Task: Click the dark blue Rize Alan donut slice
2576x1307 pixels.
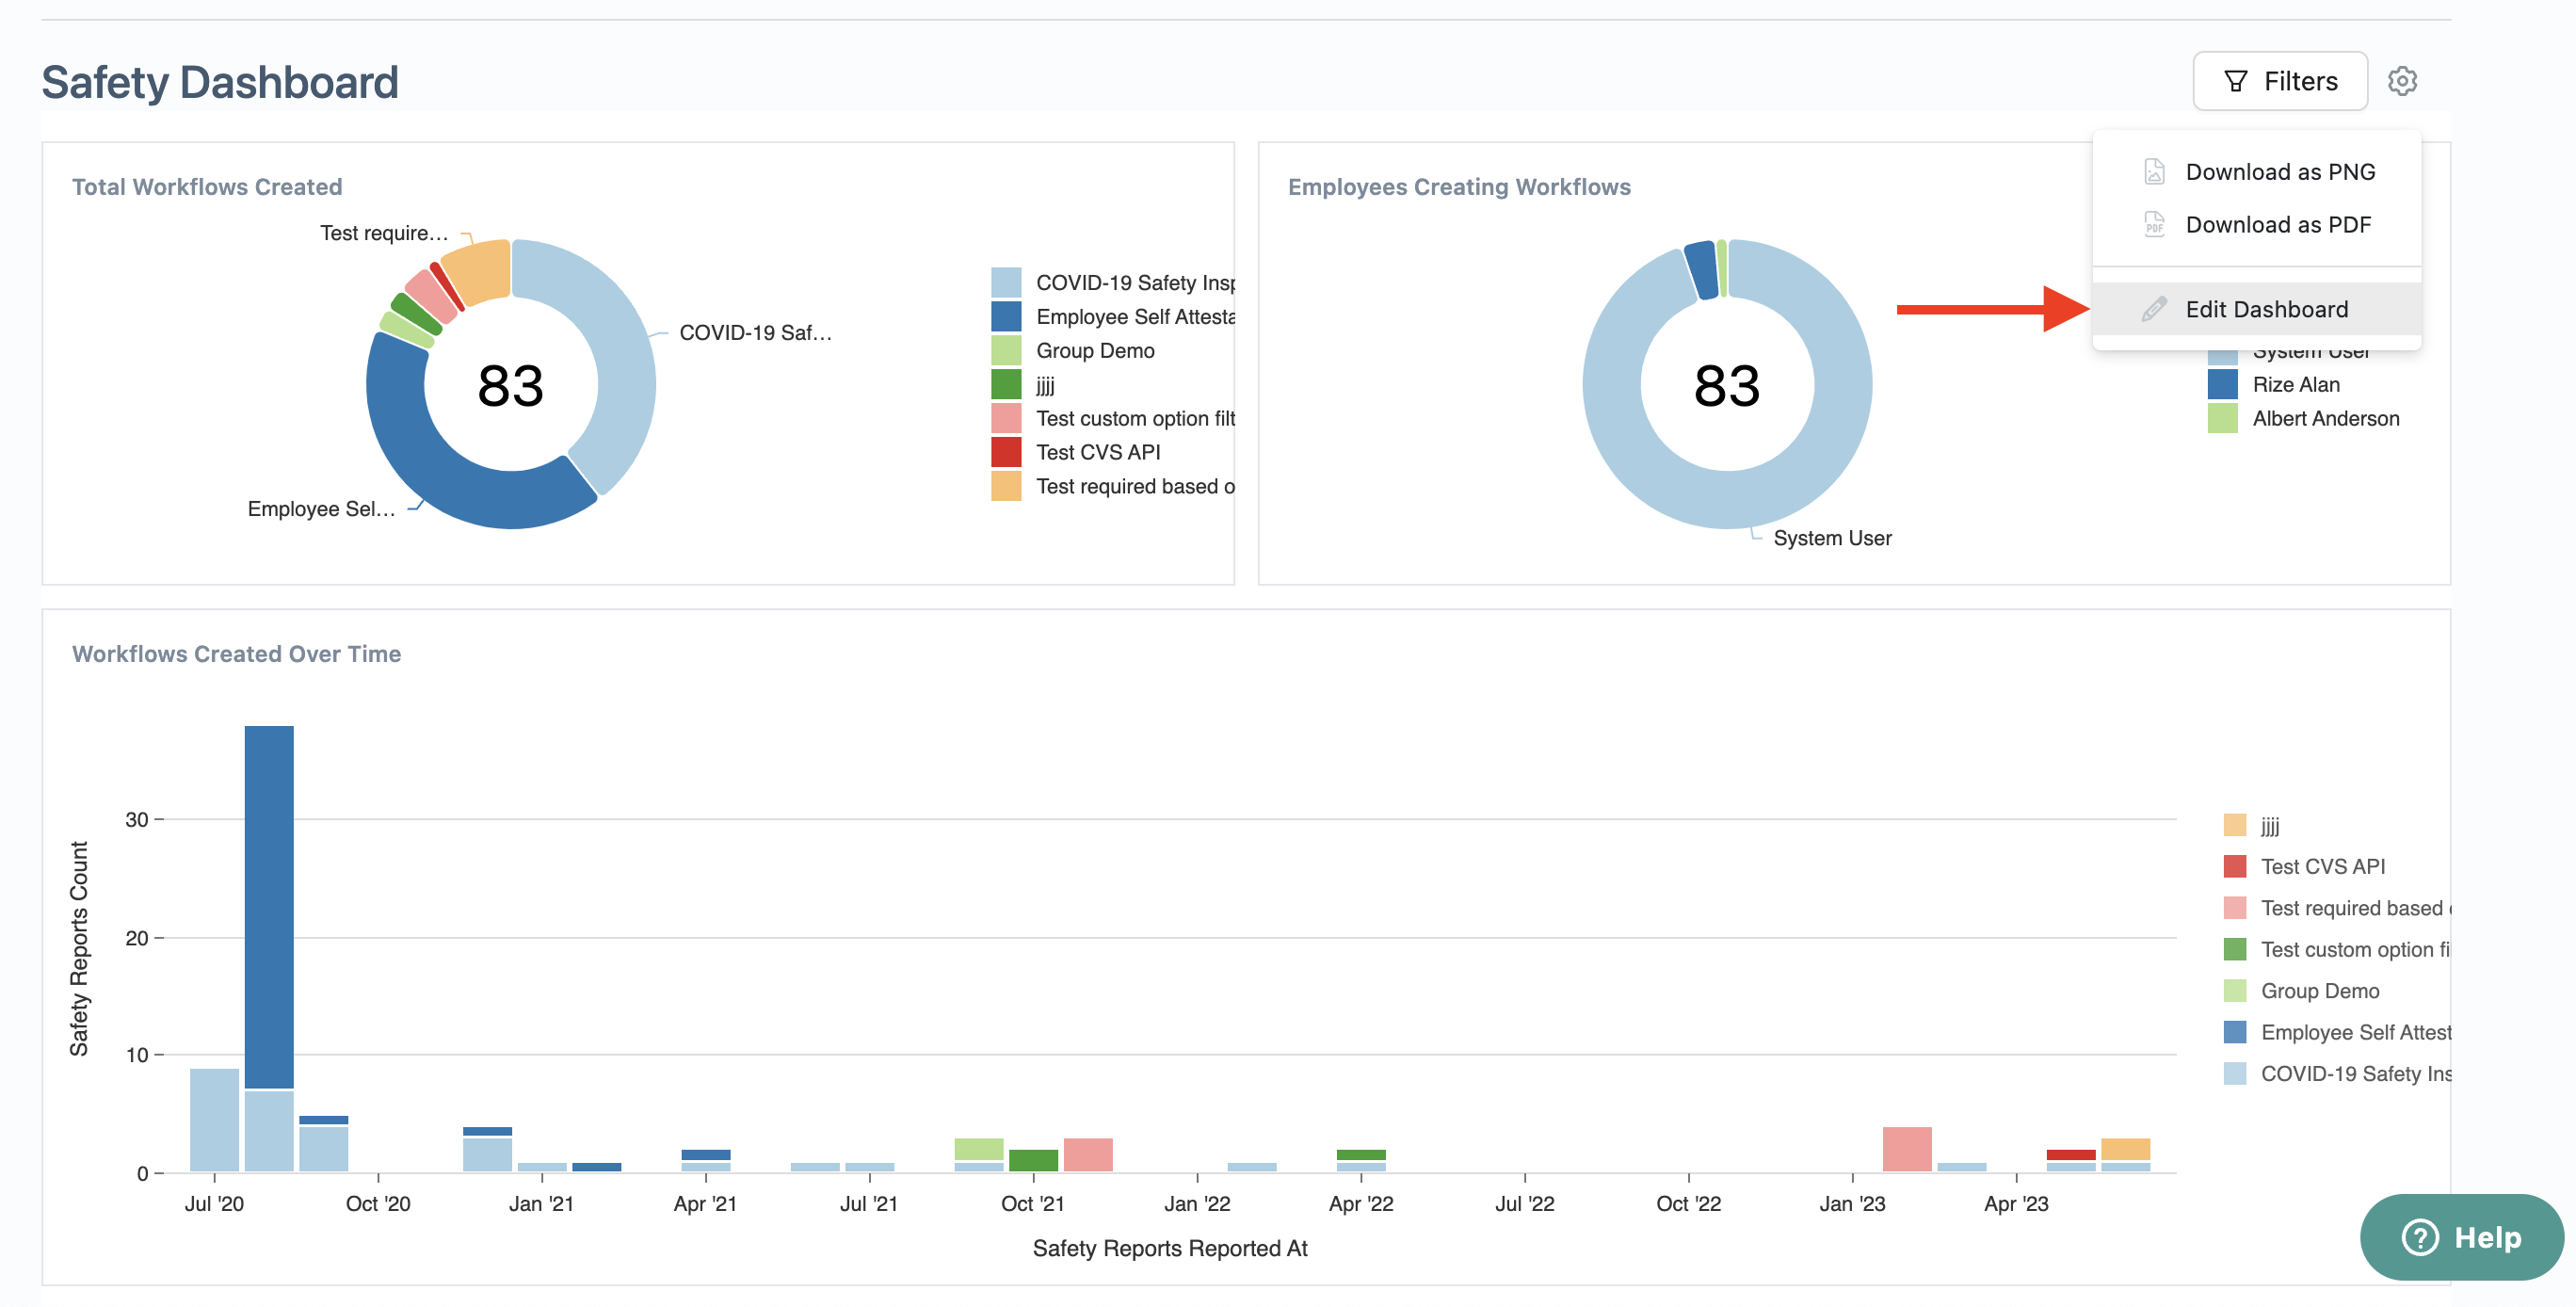Action: (x=1702, y=270)
